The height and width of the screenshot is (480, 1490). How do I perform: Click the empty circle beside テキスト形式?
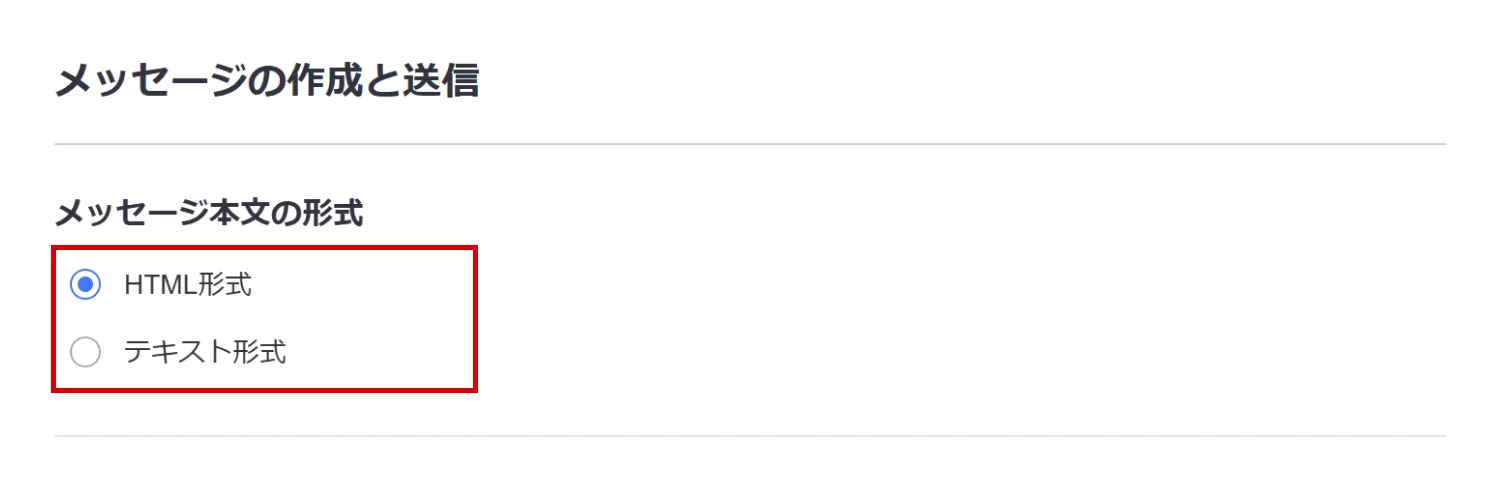(86, 352)
